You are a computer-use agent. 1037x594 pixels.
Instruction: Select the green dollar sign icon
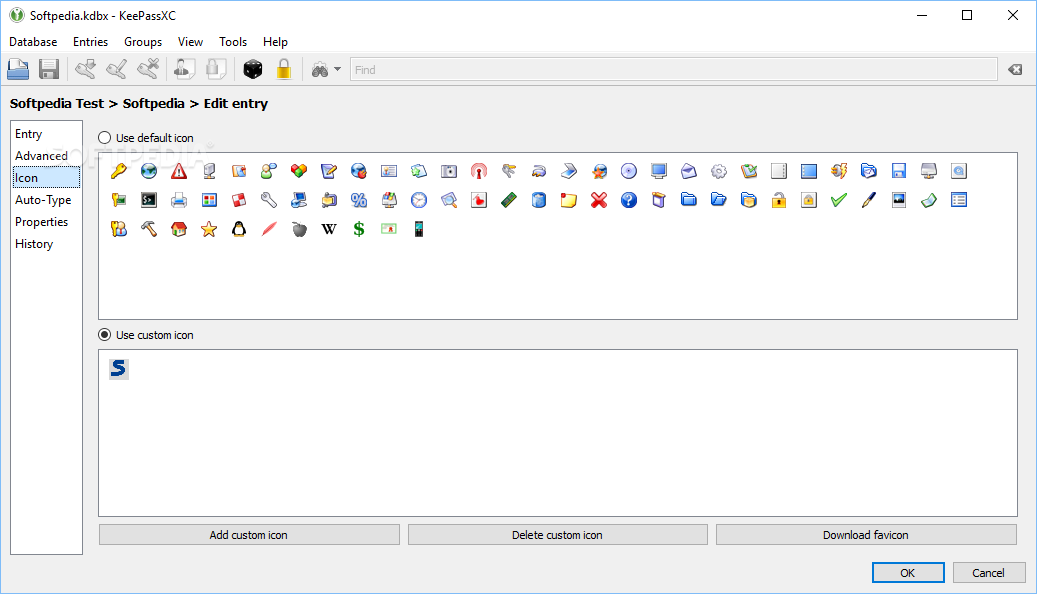coord(358,229)
